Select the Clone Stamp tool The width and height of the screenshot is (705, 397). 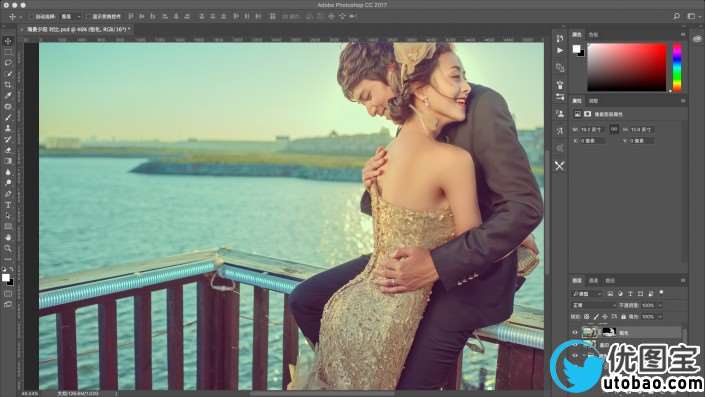[x=8, y=128]
